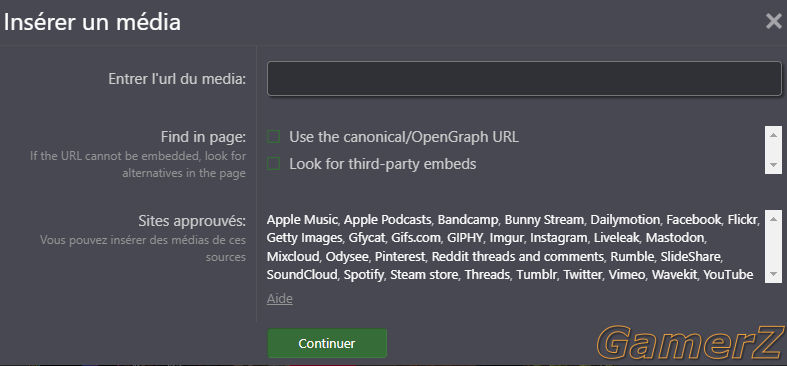787x366 pixels.
Task: Click the Continuer button
Action: click(327, 343)
